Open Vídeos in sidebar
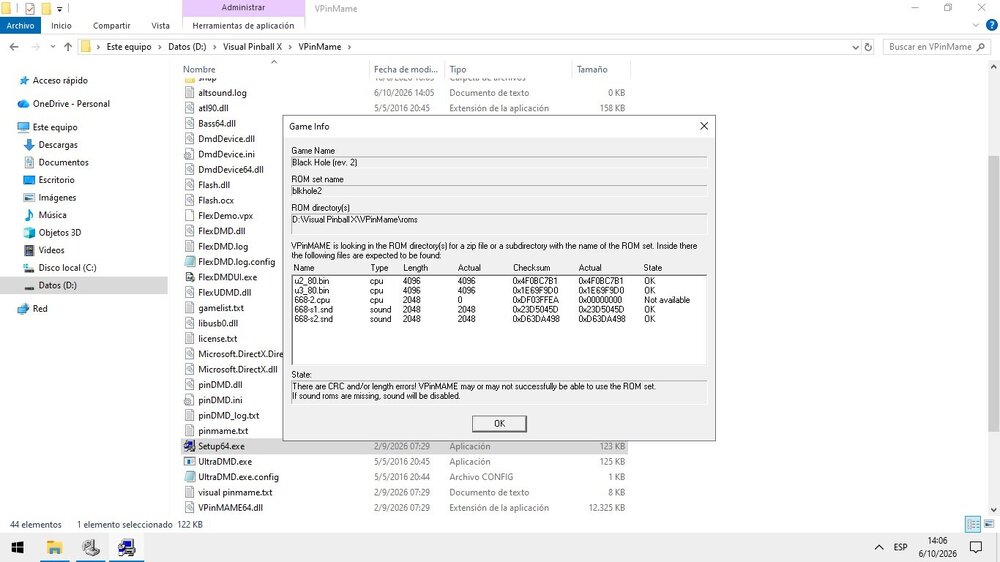 click(x=51, y=250)
